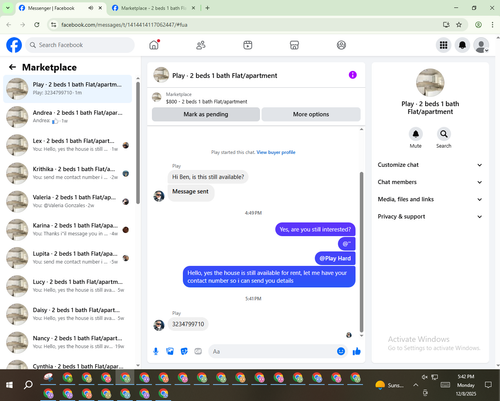Search in conversation with magnifier icon
This screenshot has height=401, width=500.
444,134
